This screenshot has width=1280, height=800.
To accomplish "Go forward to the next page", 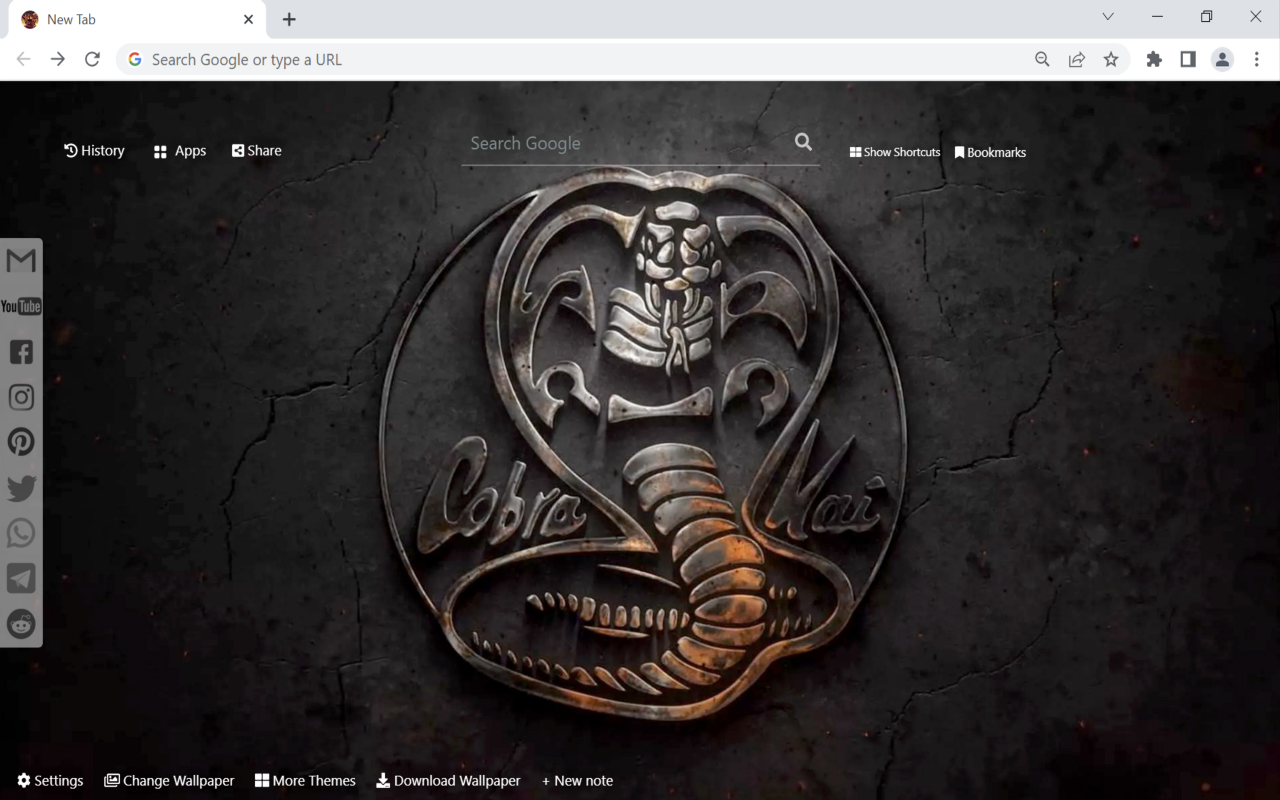I will [x=58, y=60].
